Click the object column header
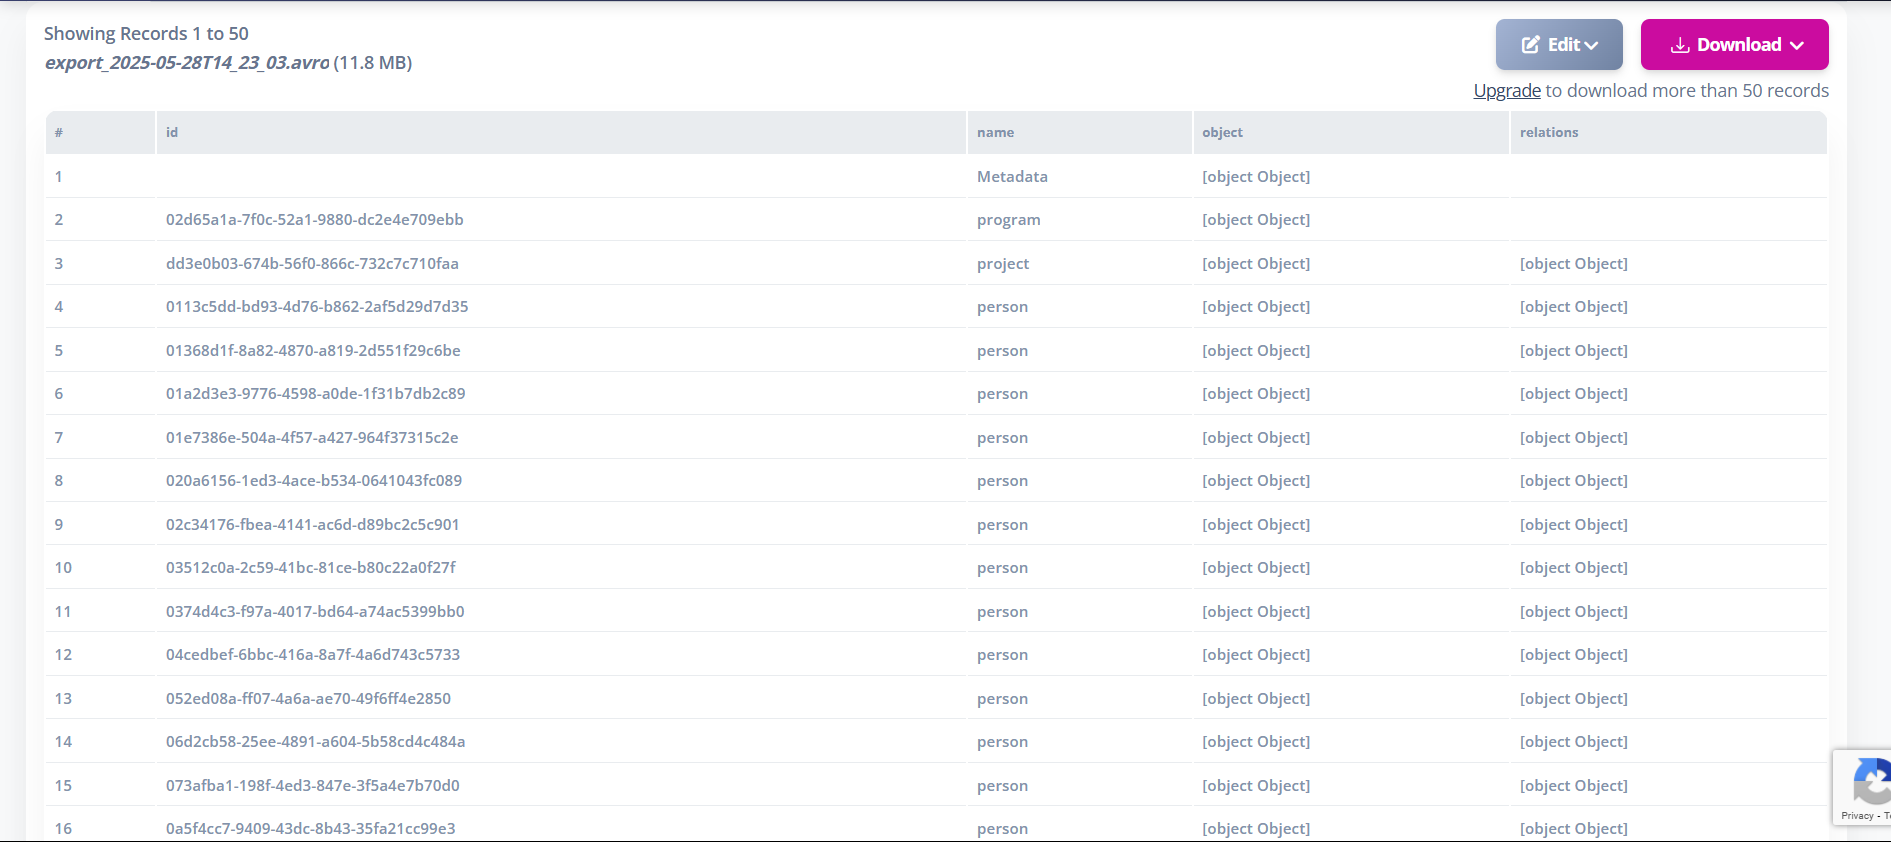 [x=1222, y=133]
